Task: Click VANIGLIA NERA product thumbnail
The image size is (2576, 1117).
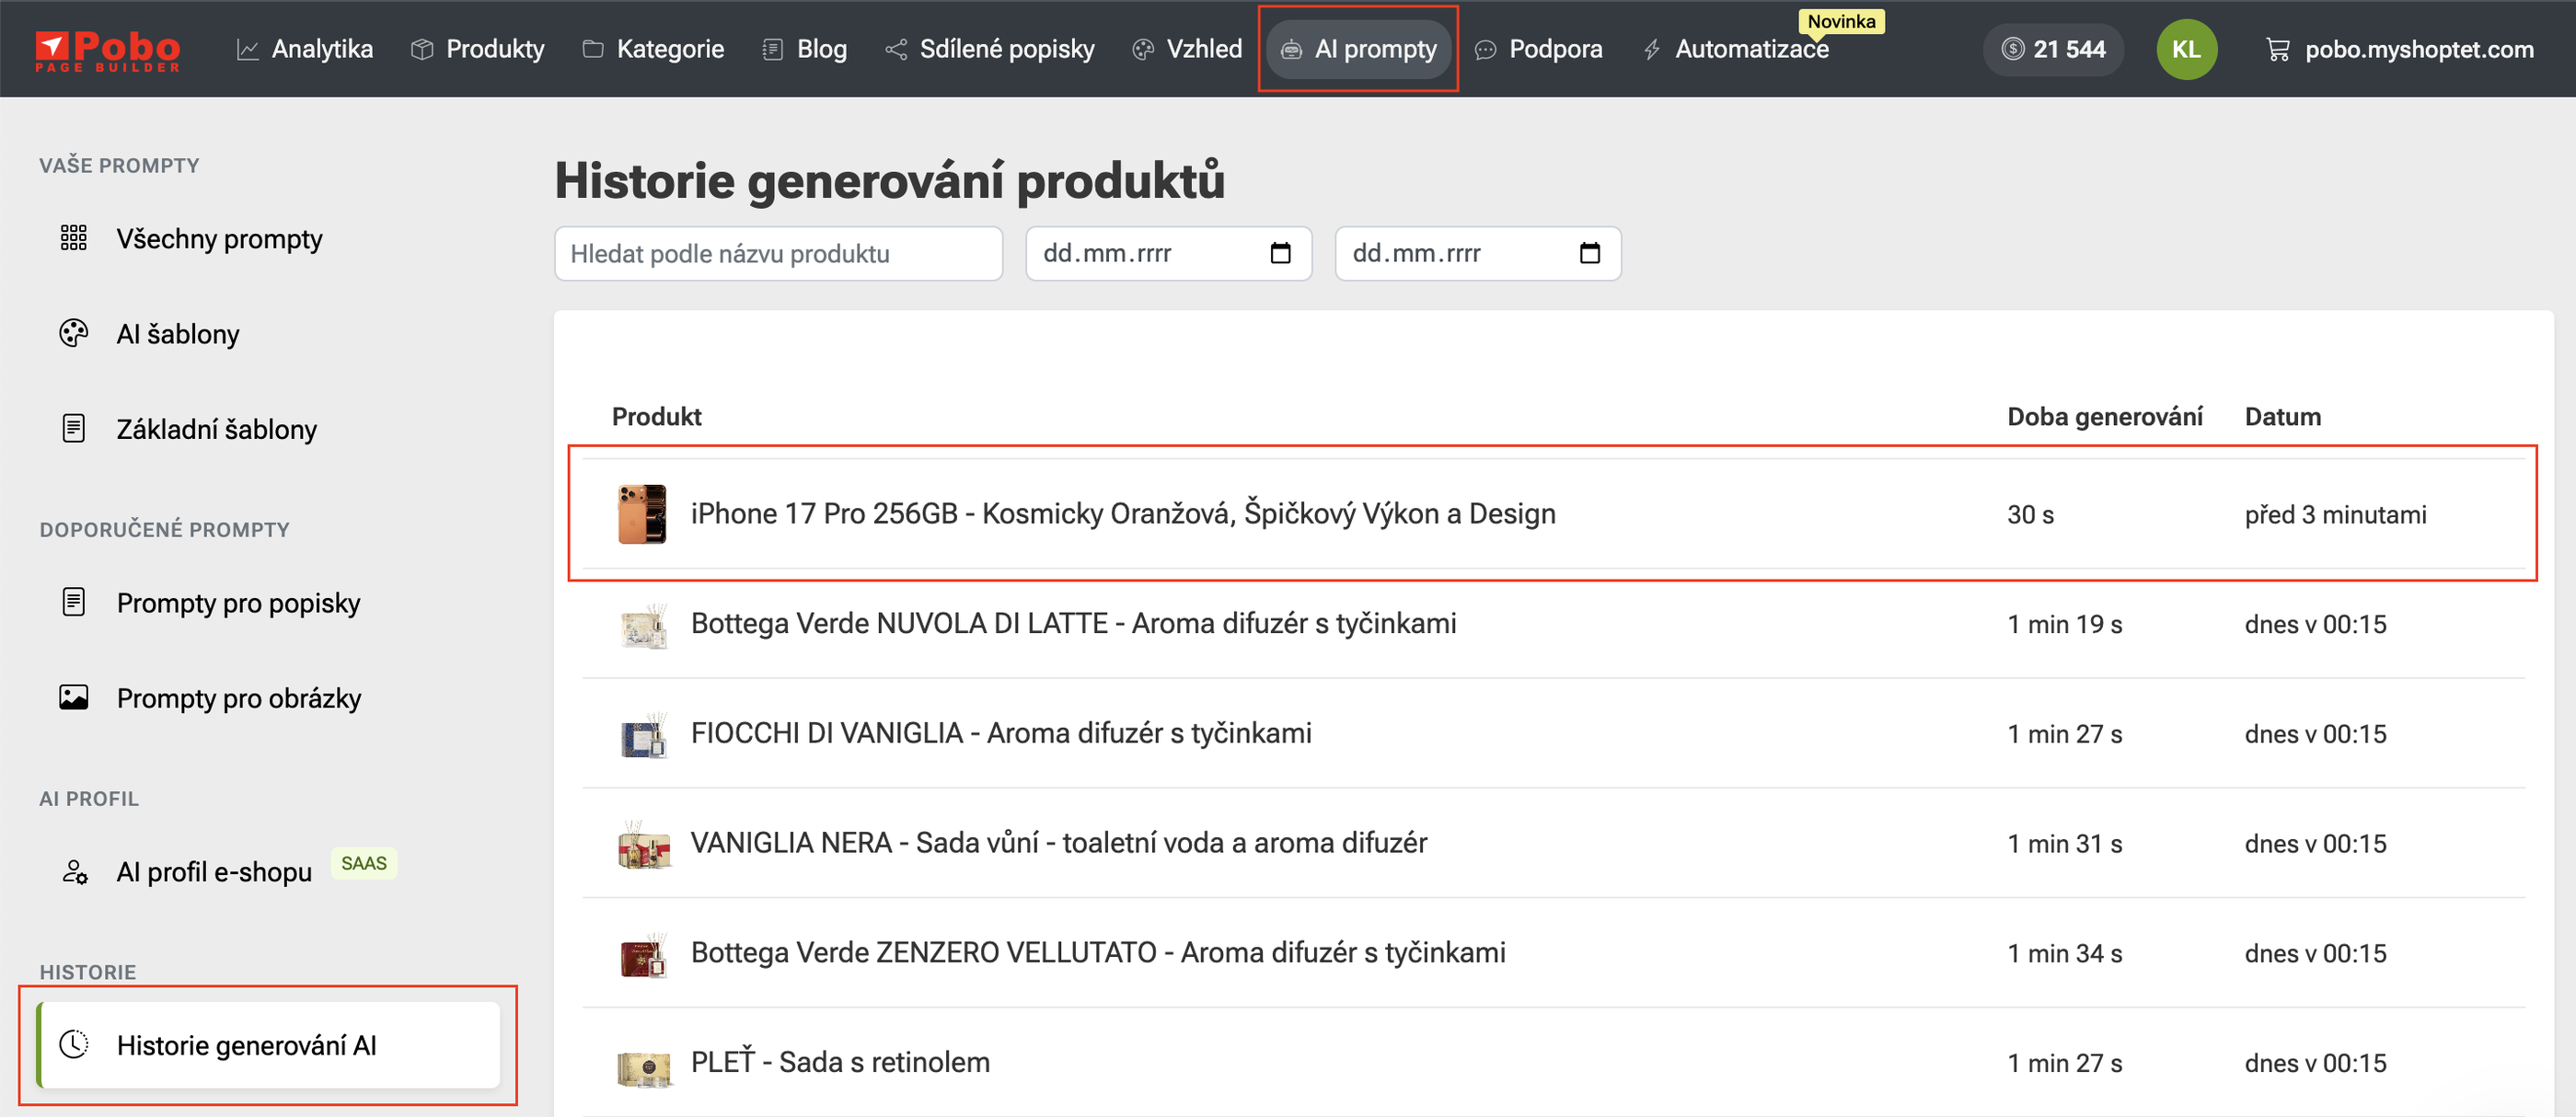Action: (644, 846)
